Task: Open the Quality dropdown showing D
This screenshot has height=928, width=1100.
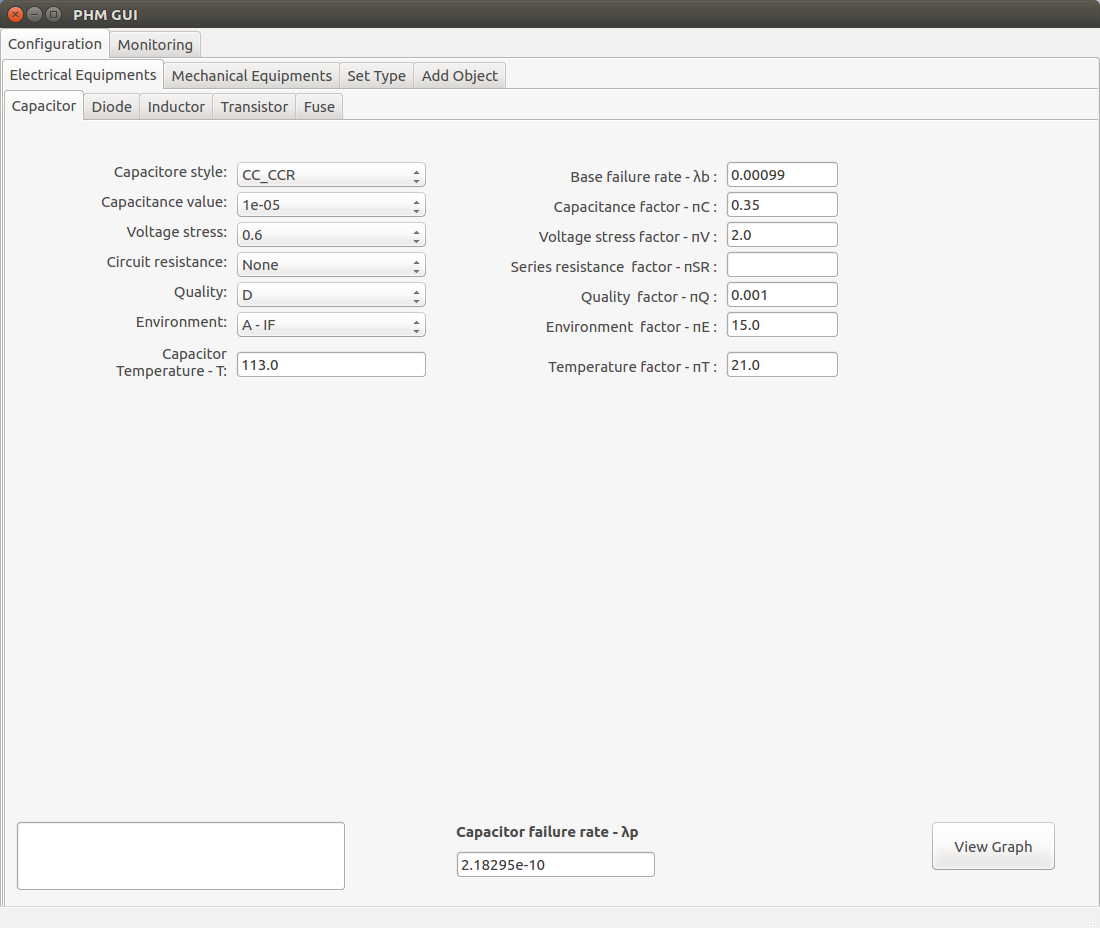Action: pyautogui.click(x=331, y=295)
